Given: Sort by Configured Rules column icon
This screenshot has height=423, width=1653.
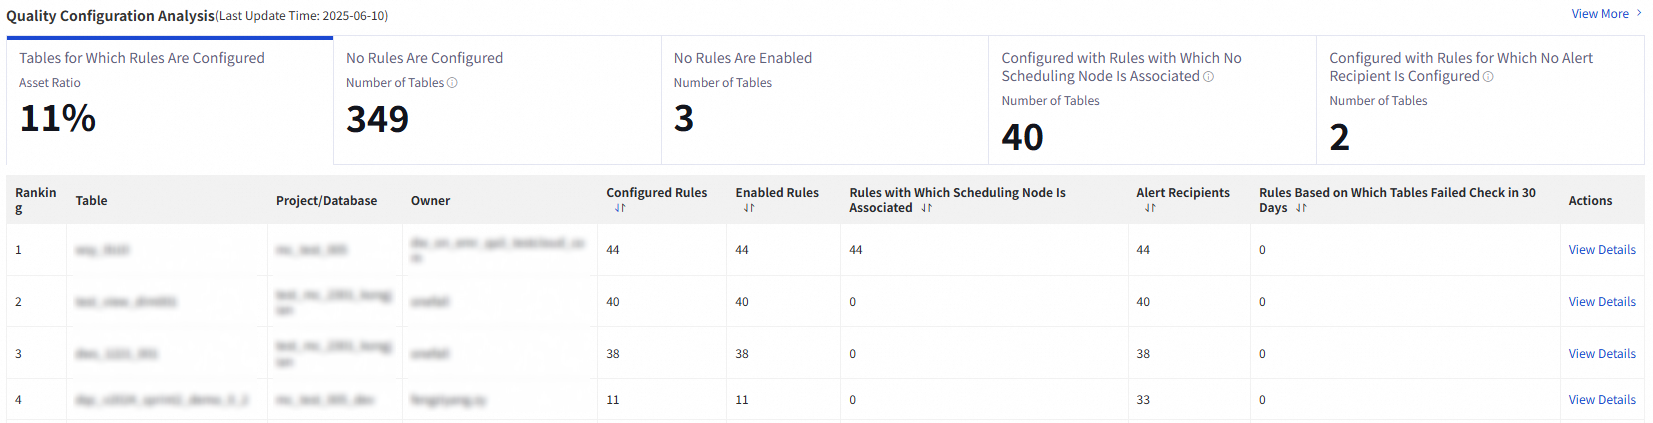Looking at the screenshot, I should pos(620,208).
